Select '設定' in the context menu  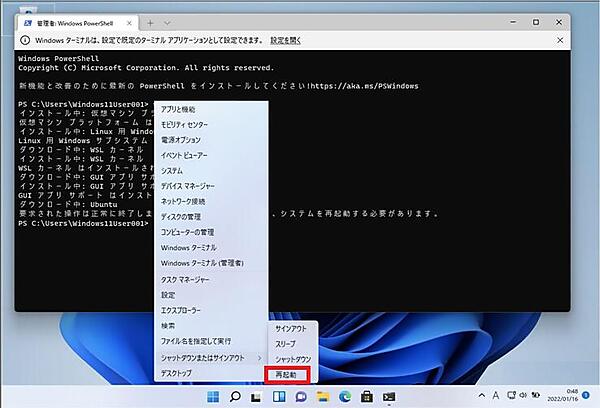point(211,295)
